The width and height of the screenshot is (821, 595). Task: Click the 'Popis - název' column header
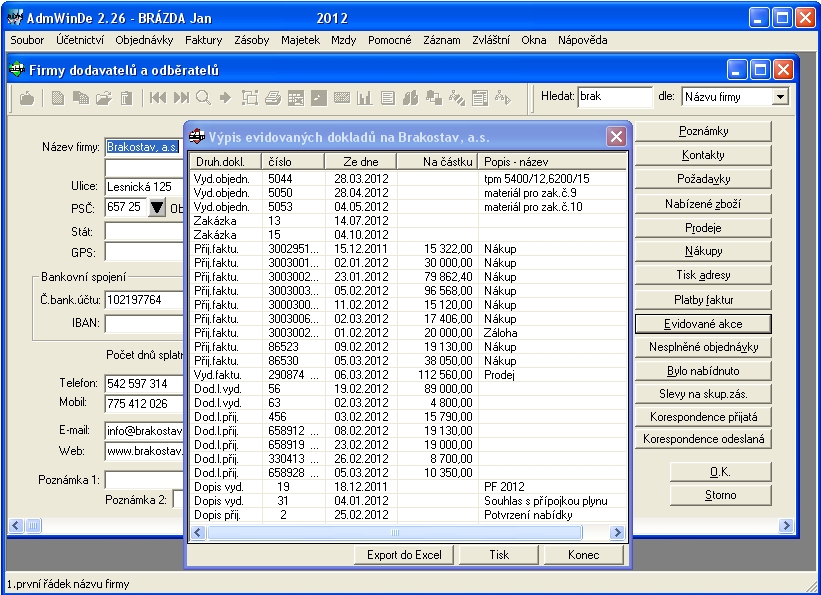(552, 162)
